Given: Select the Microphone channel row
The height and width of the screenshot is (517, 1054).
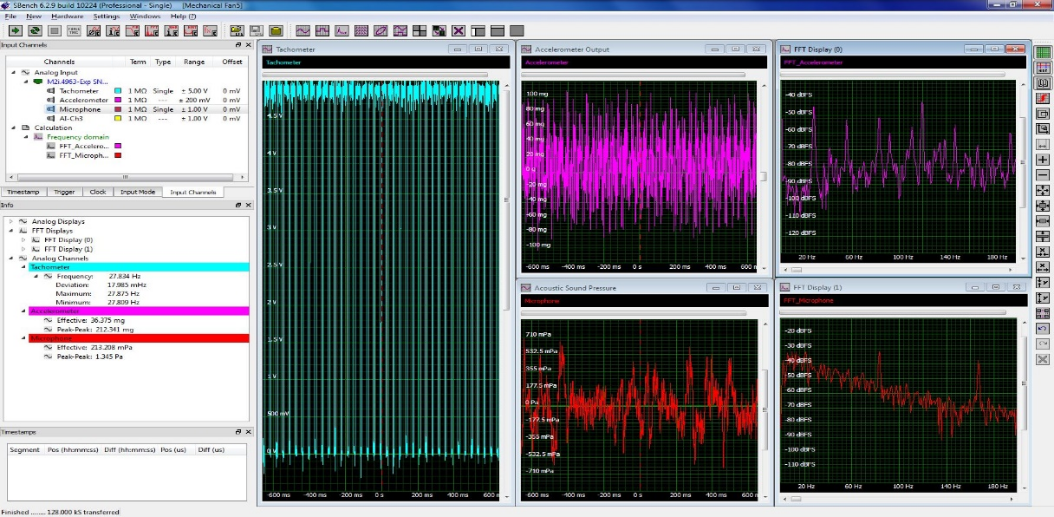Looking at the screenshot, I should (80, 109).
